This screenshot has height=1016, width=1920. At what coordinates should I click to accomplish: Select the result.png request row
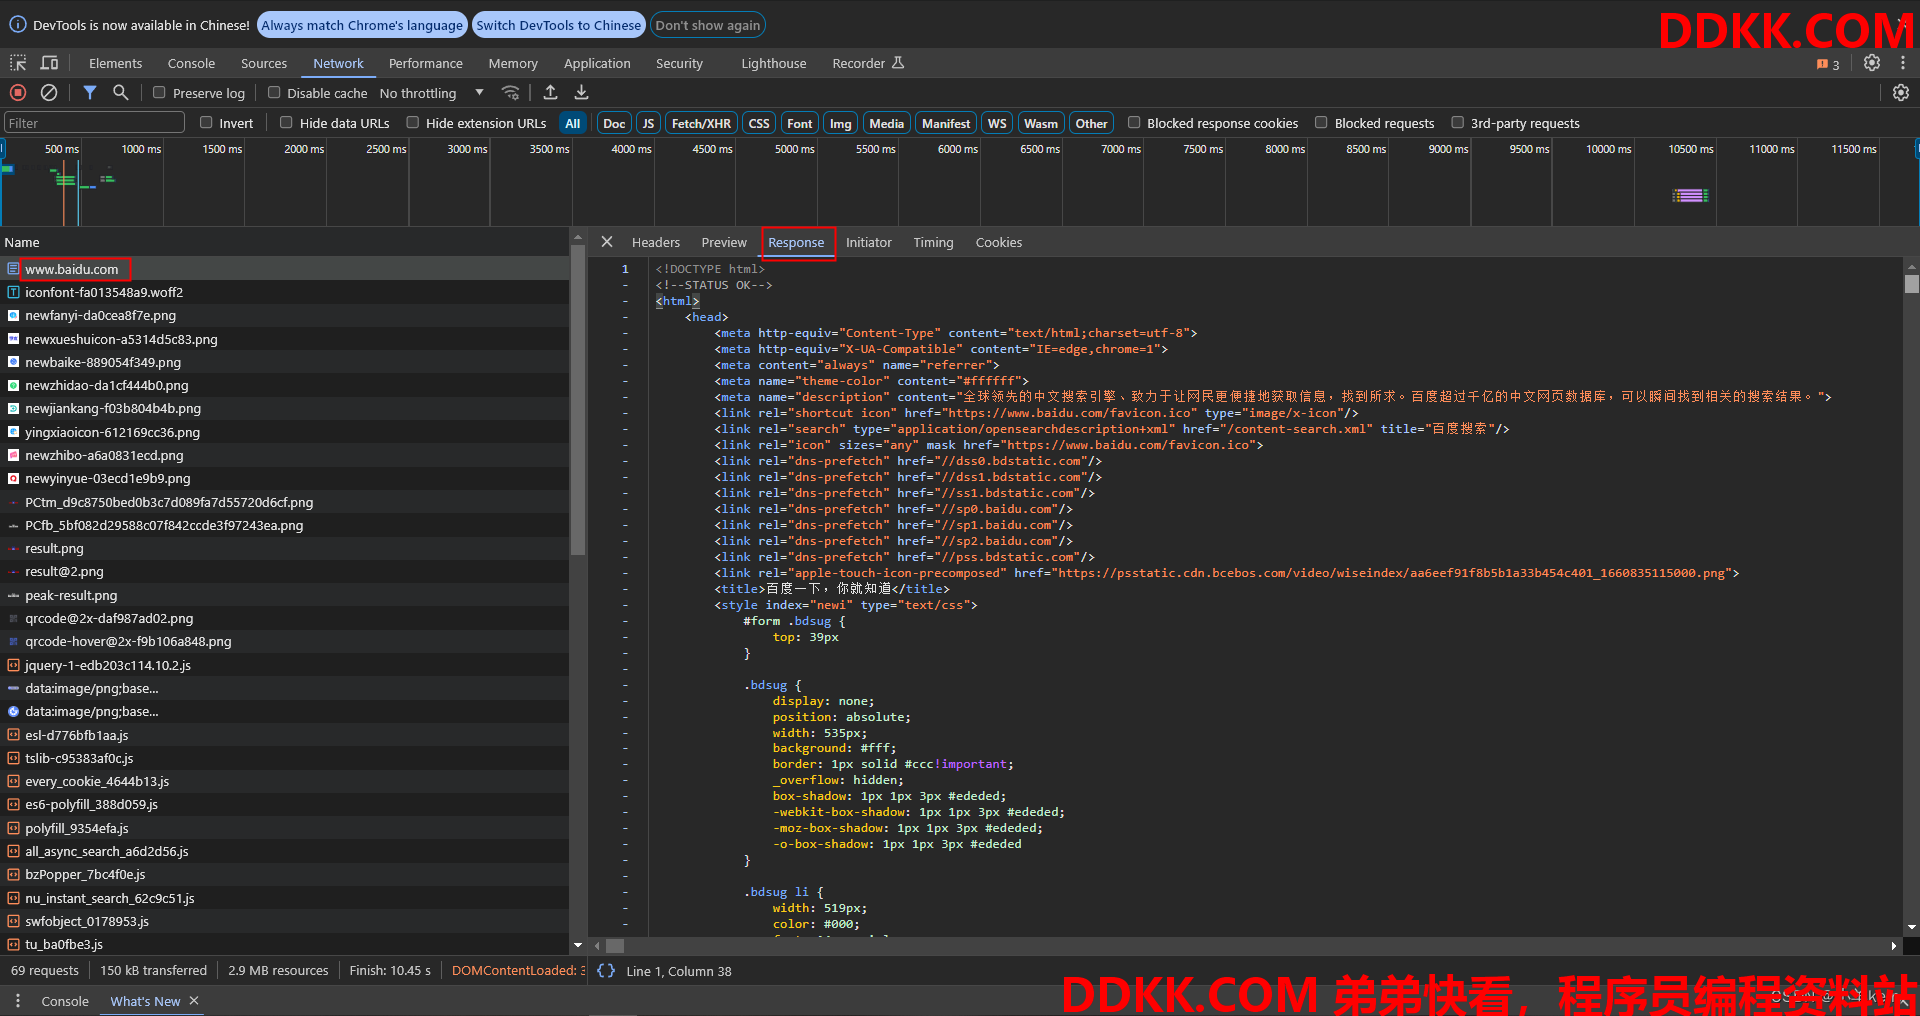[285, 548]
